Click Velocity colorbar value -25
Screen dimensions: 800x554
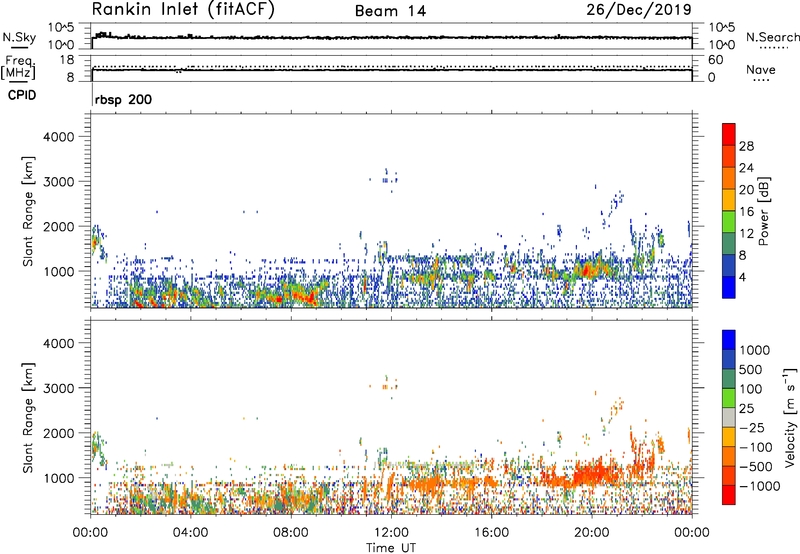(x=754, y=427)
